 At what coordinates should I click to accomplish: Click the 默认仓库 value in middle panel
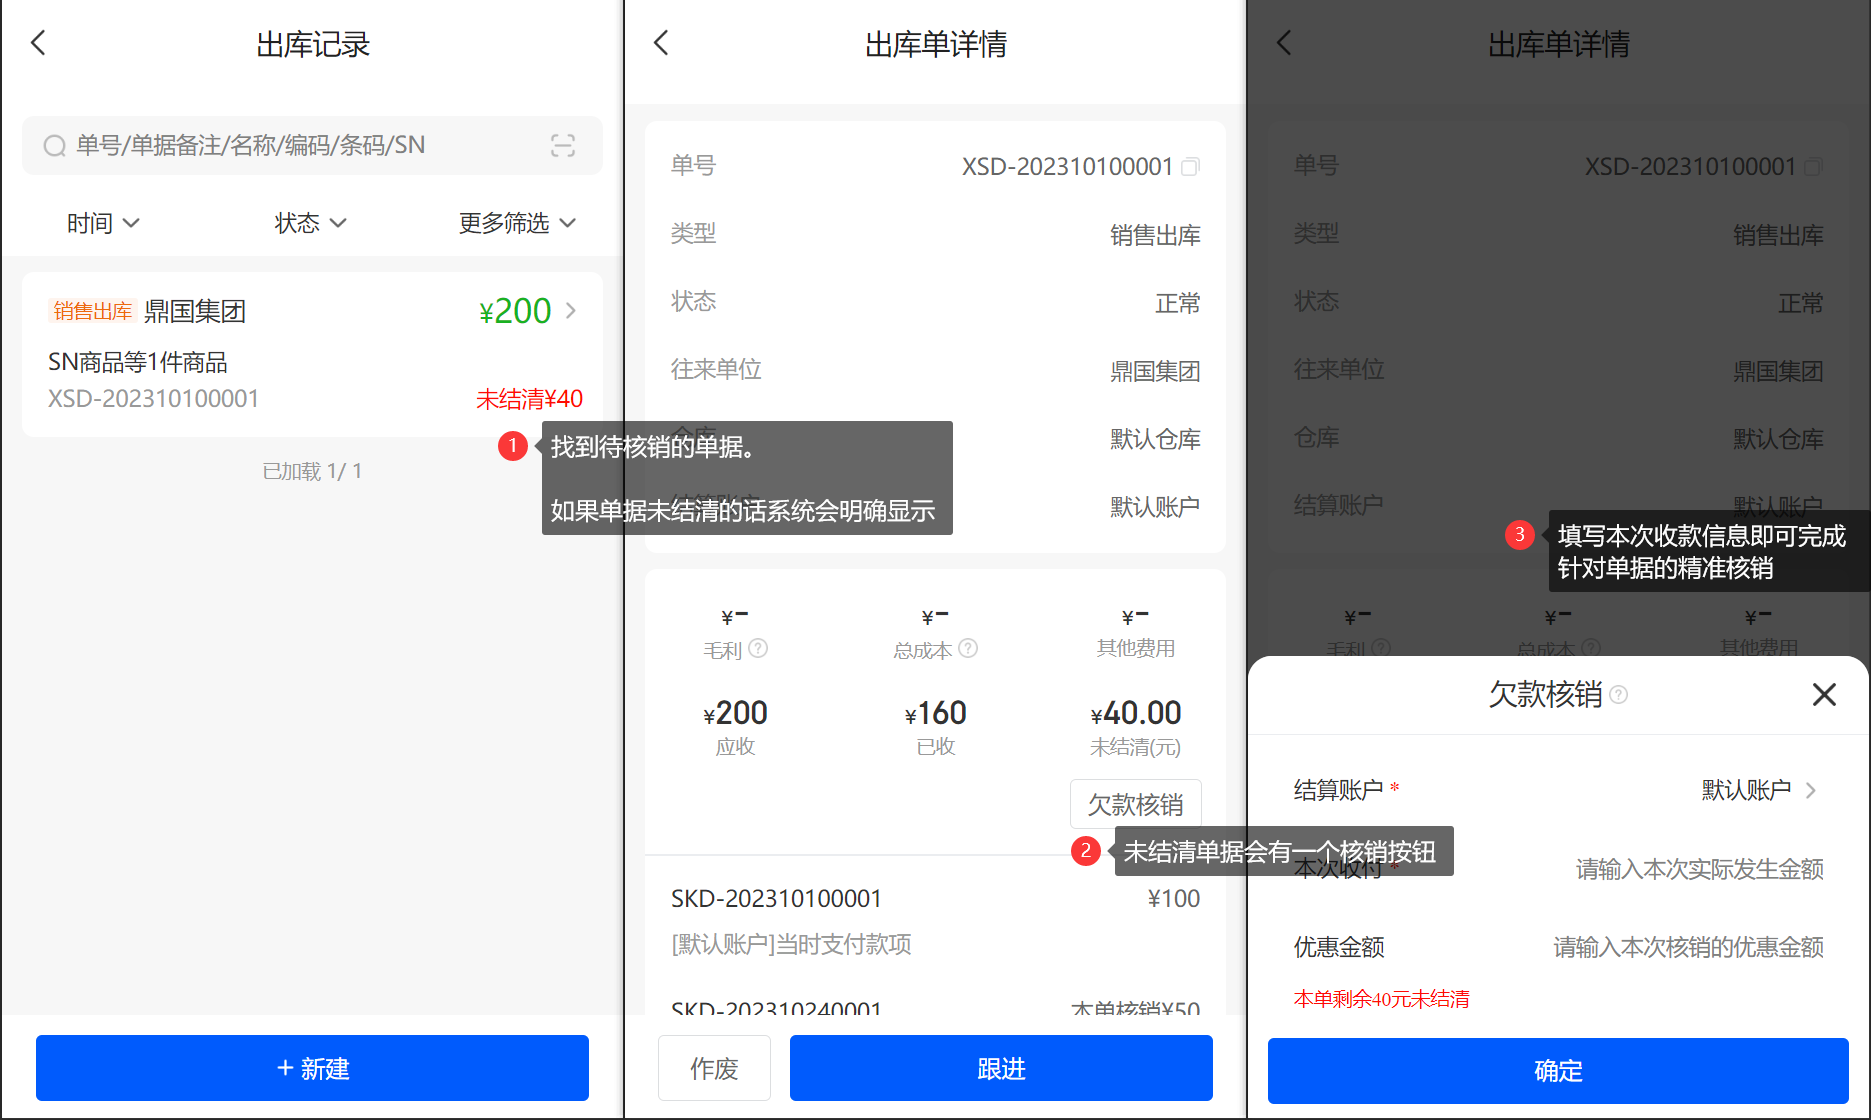(1155, 439)
